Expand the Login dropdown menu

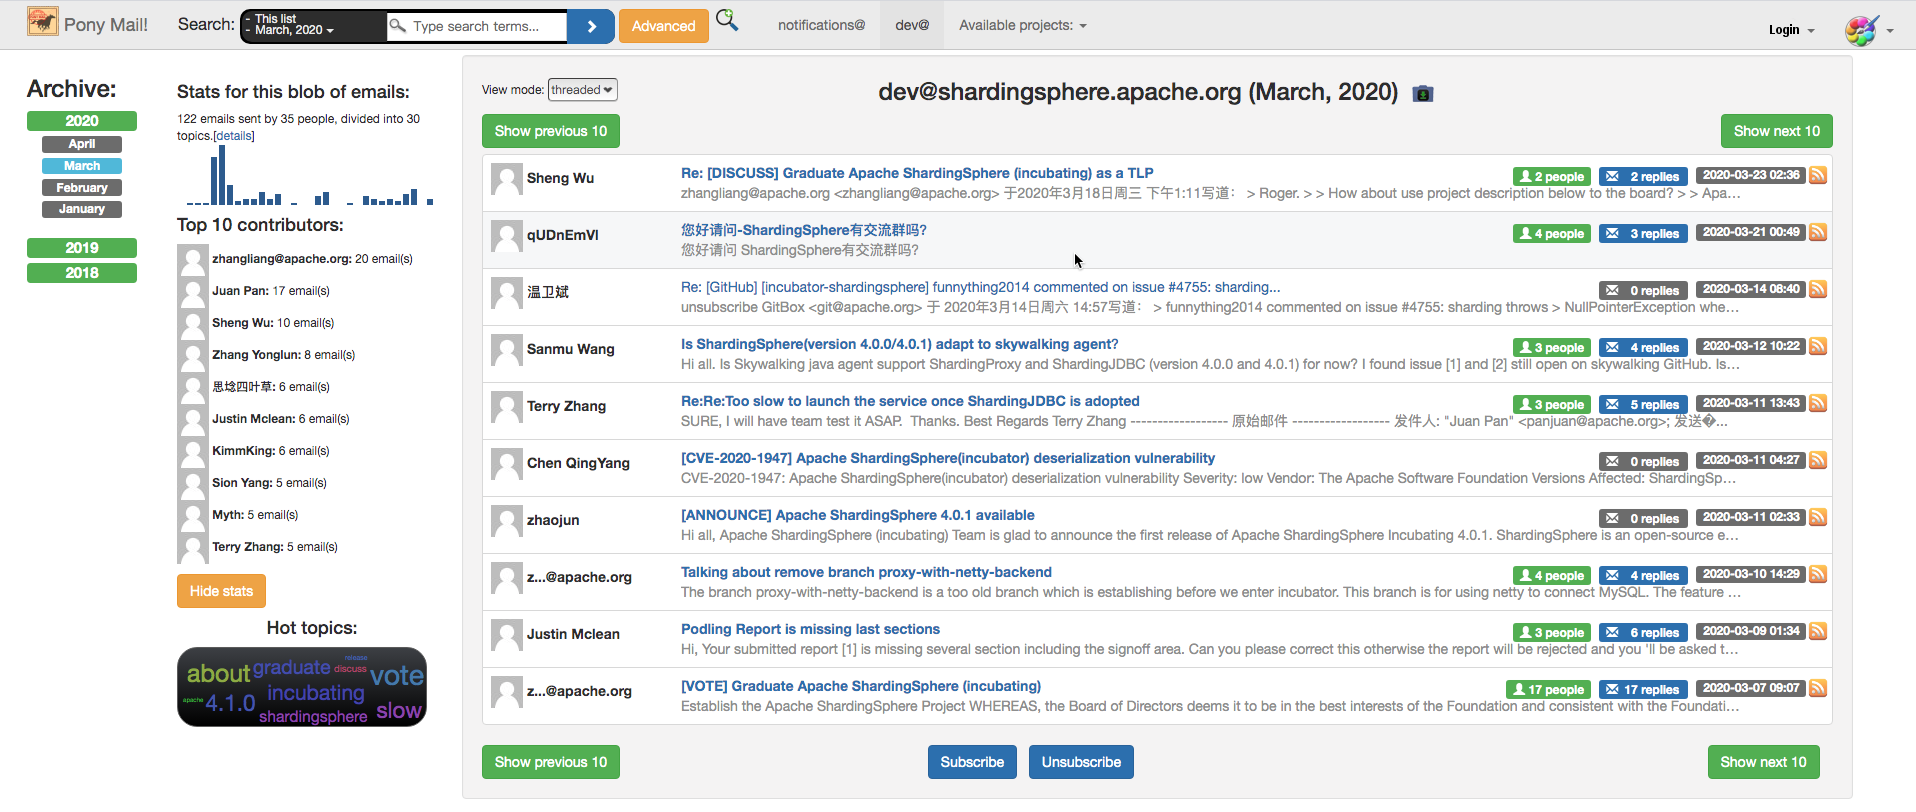1791,30
